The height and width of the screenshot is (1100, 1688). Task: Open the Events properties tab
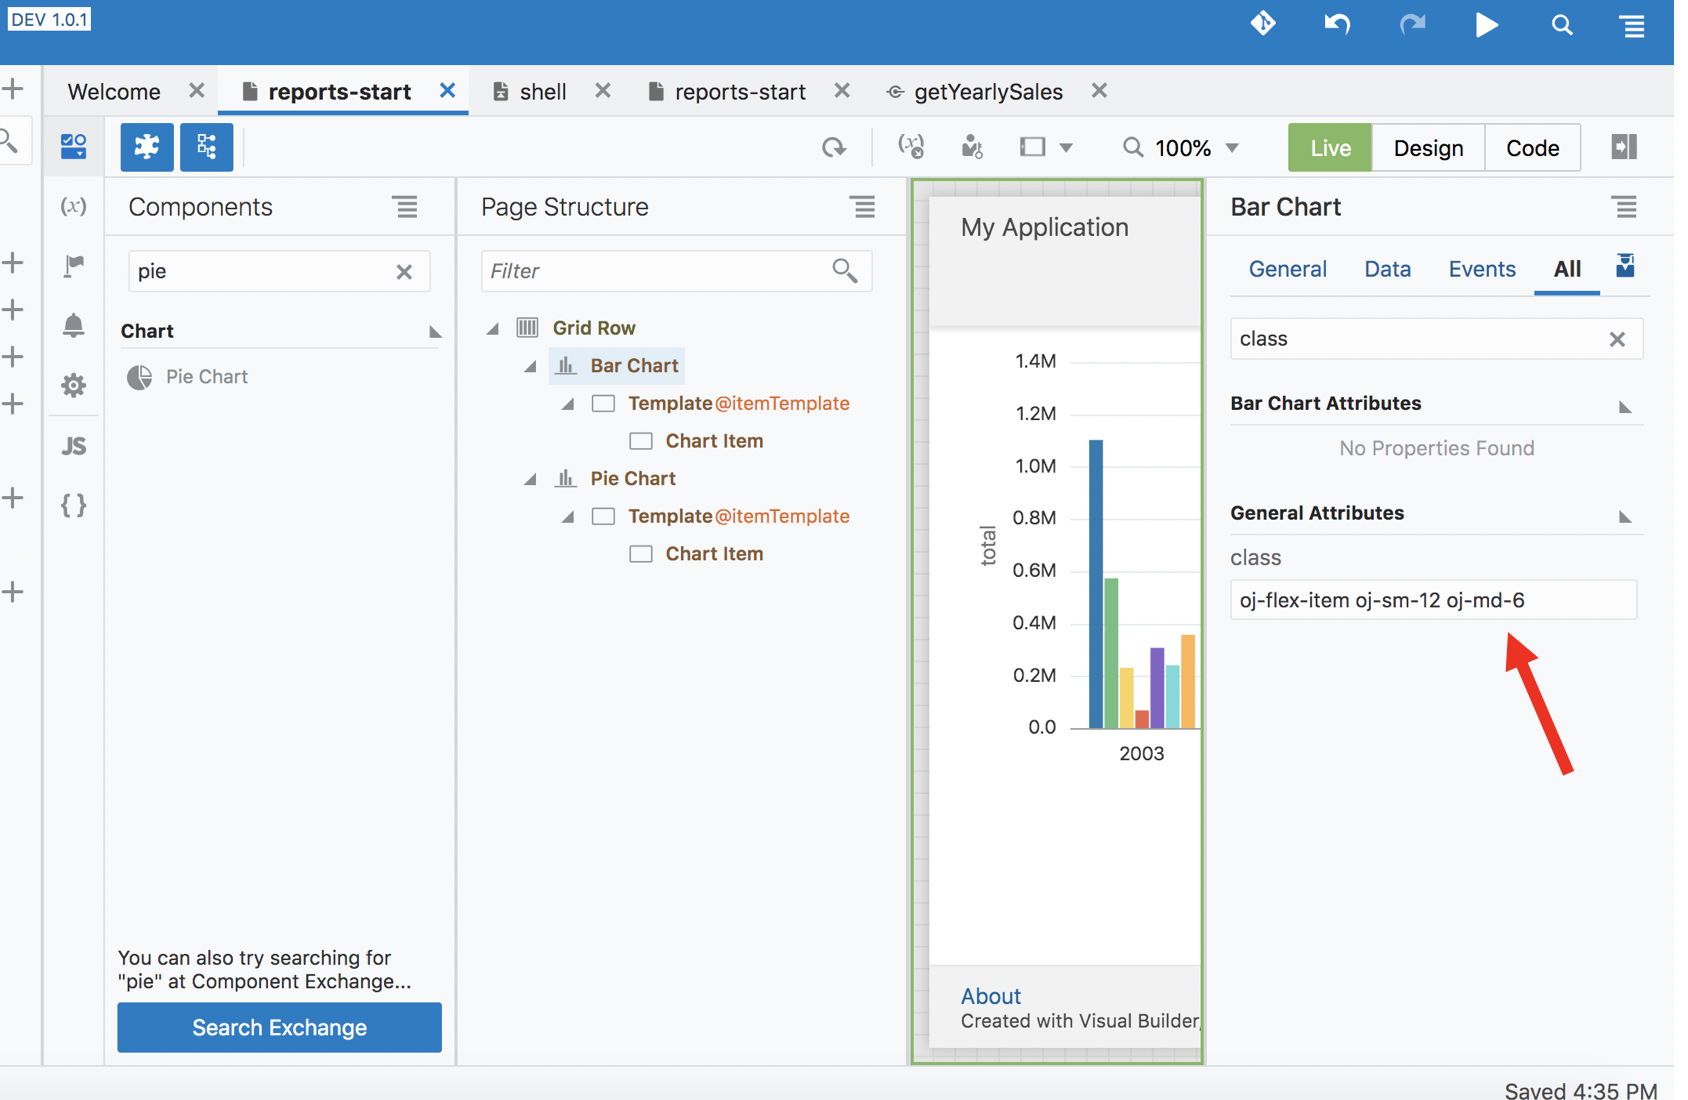coord(1481,269)
